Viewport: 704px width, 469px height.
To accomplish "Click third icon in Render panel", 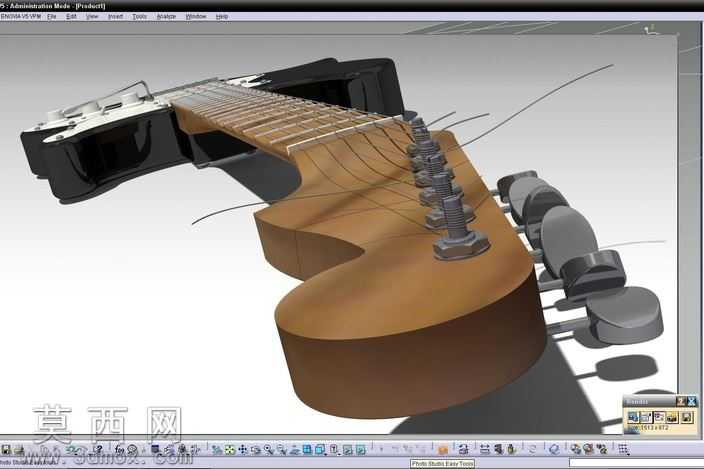I will (x=659, y=417).
